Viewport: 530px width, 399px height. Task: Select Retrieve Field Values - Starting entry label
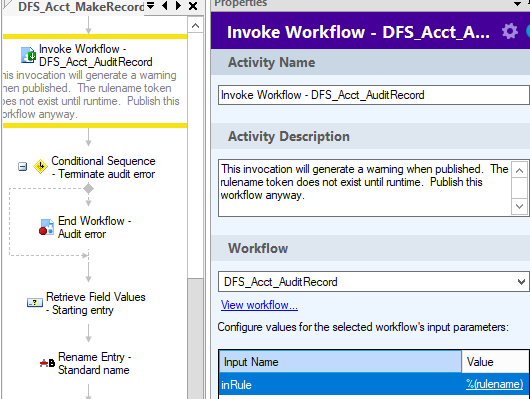[x=96, y=303]
